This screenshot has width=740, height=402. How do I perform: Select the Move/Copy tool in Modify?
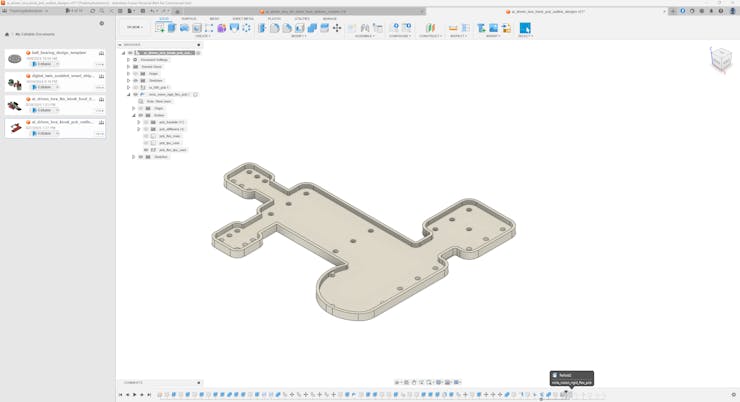337,28
